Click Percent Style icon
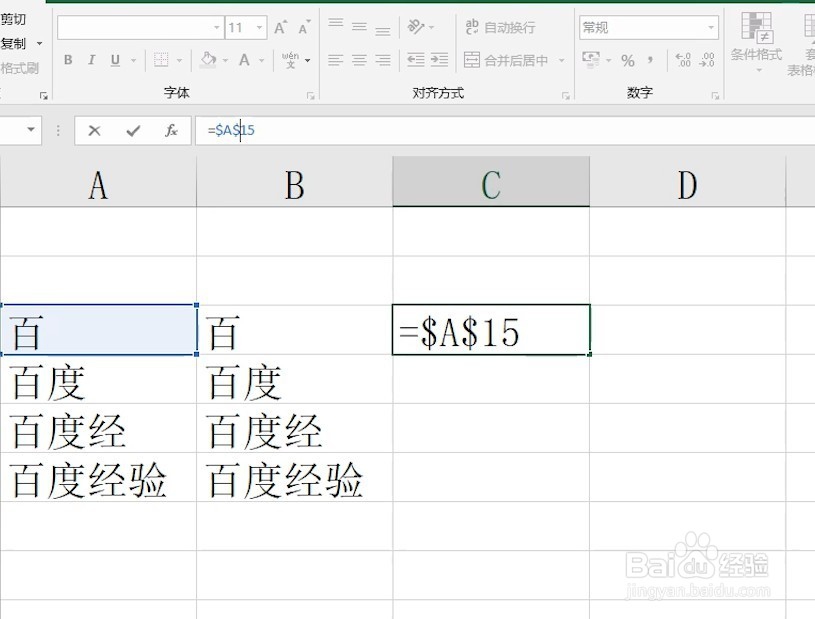The height and width of the screenshot is (619, 815). [x=628, y=61]
